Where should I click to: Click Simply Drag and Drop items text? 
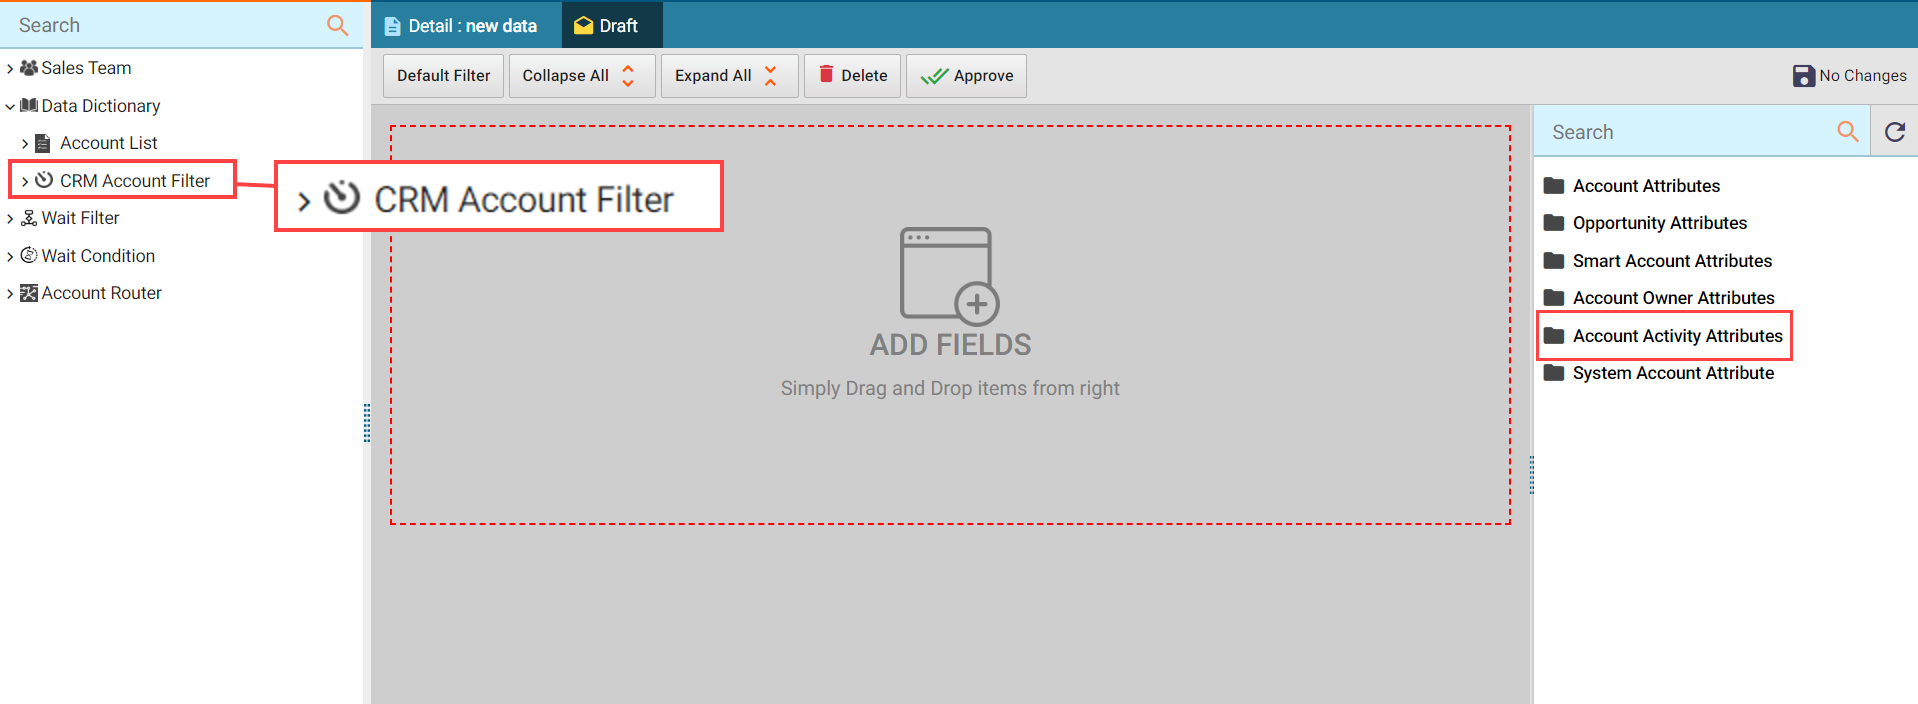tap(950, 388)
